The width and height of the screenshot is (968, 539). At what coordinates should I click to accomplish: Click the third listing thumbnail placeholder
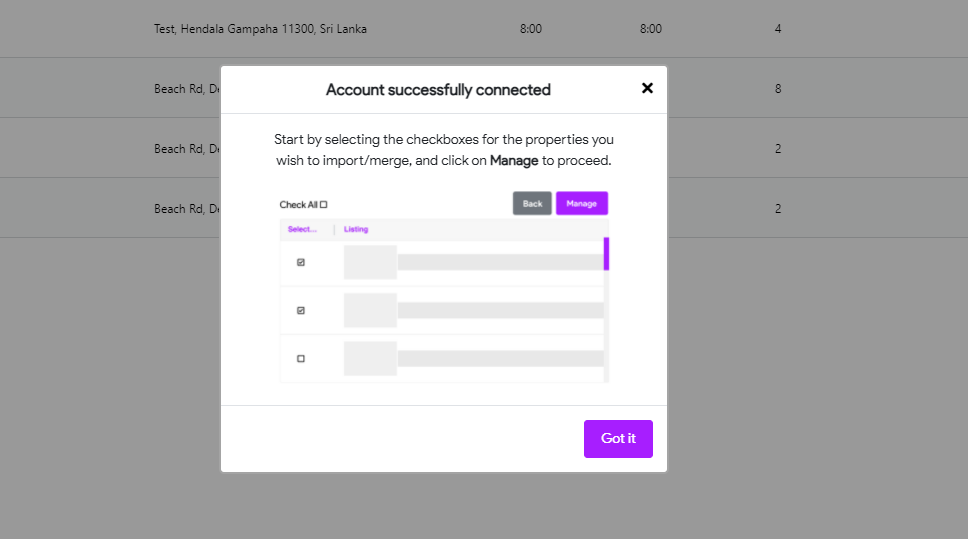pyautogui.click(x=370, y=359)
